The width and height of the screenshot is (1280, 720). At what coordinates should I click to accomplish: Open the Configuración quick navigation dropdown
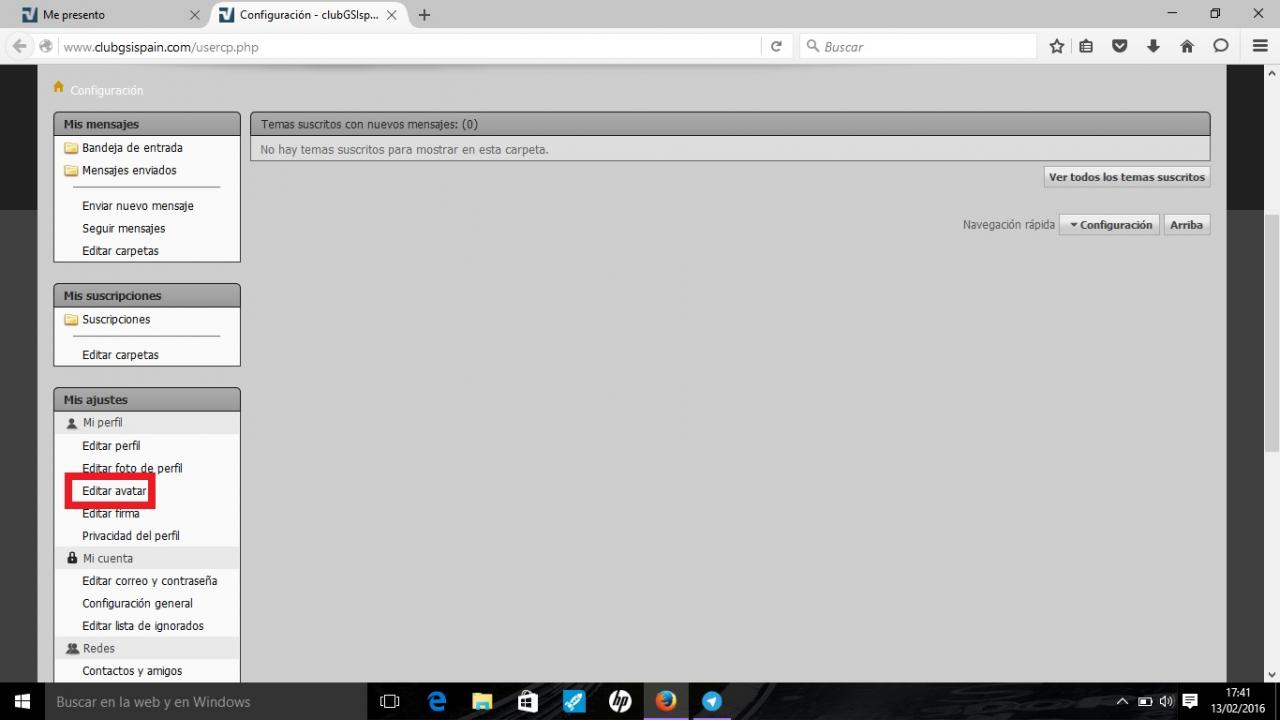1109,225
